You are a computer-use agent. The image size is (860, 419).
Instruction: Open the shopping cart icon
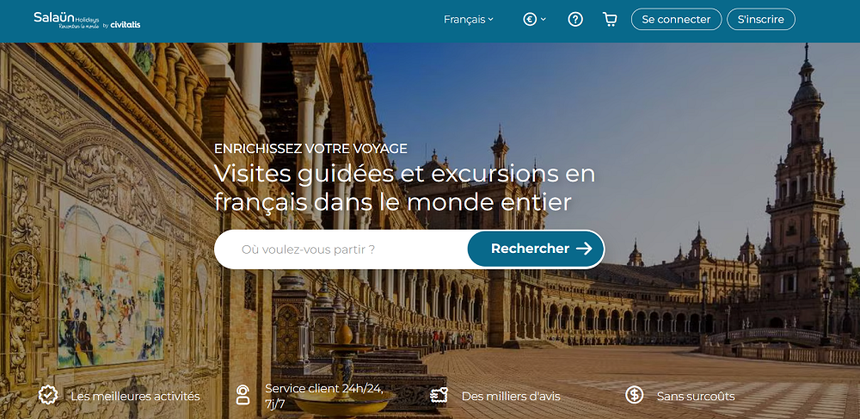point(609,20)
